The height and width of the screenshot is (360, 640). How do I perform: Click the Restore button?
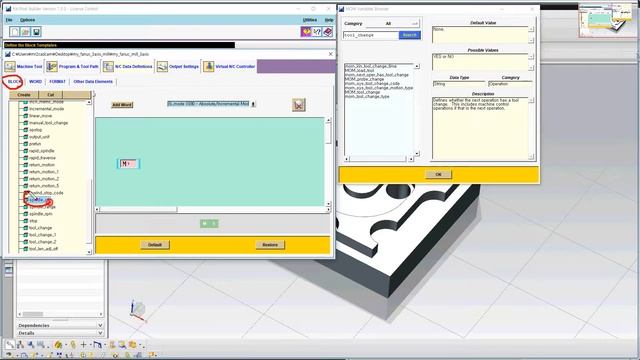click(270, 245)
